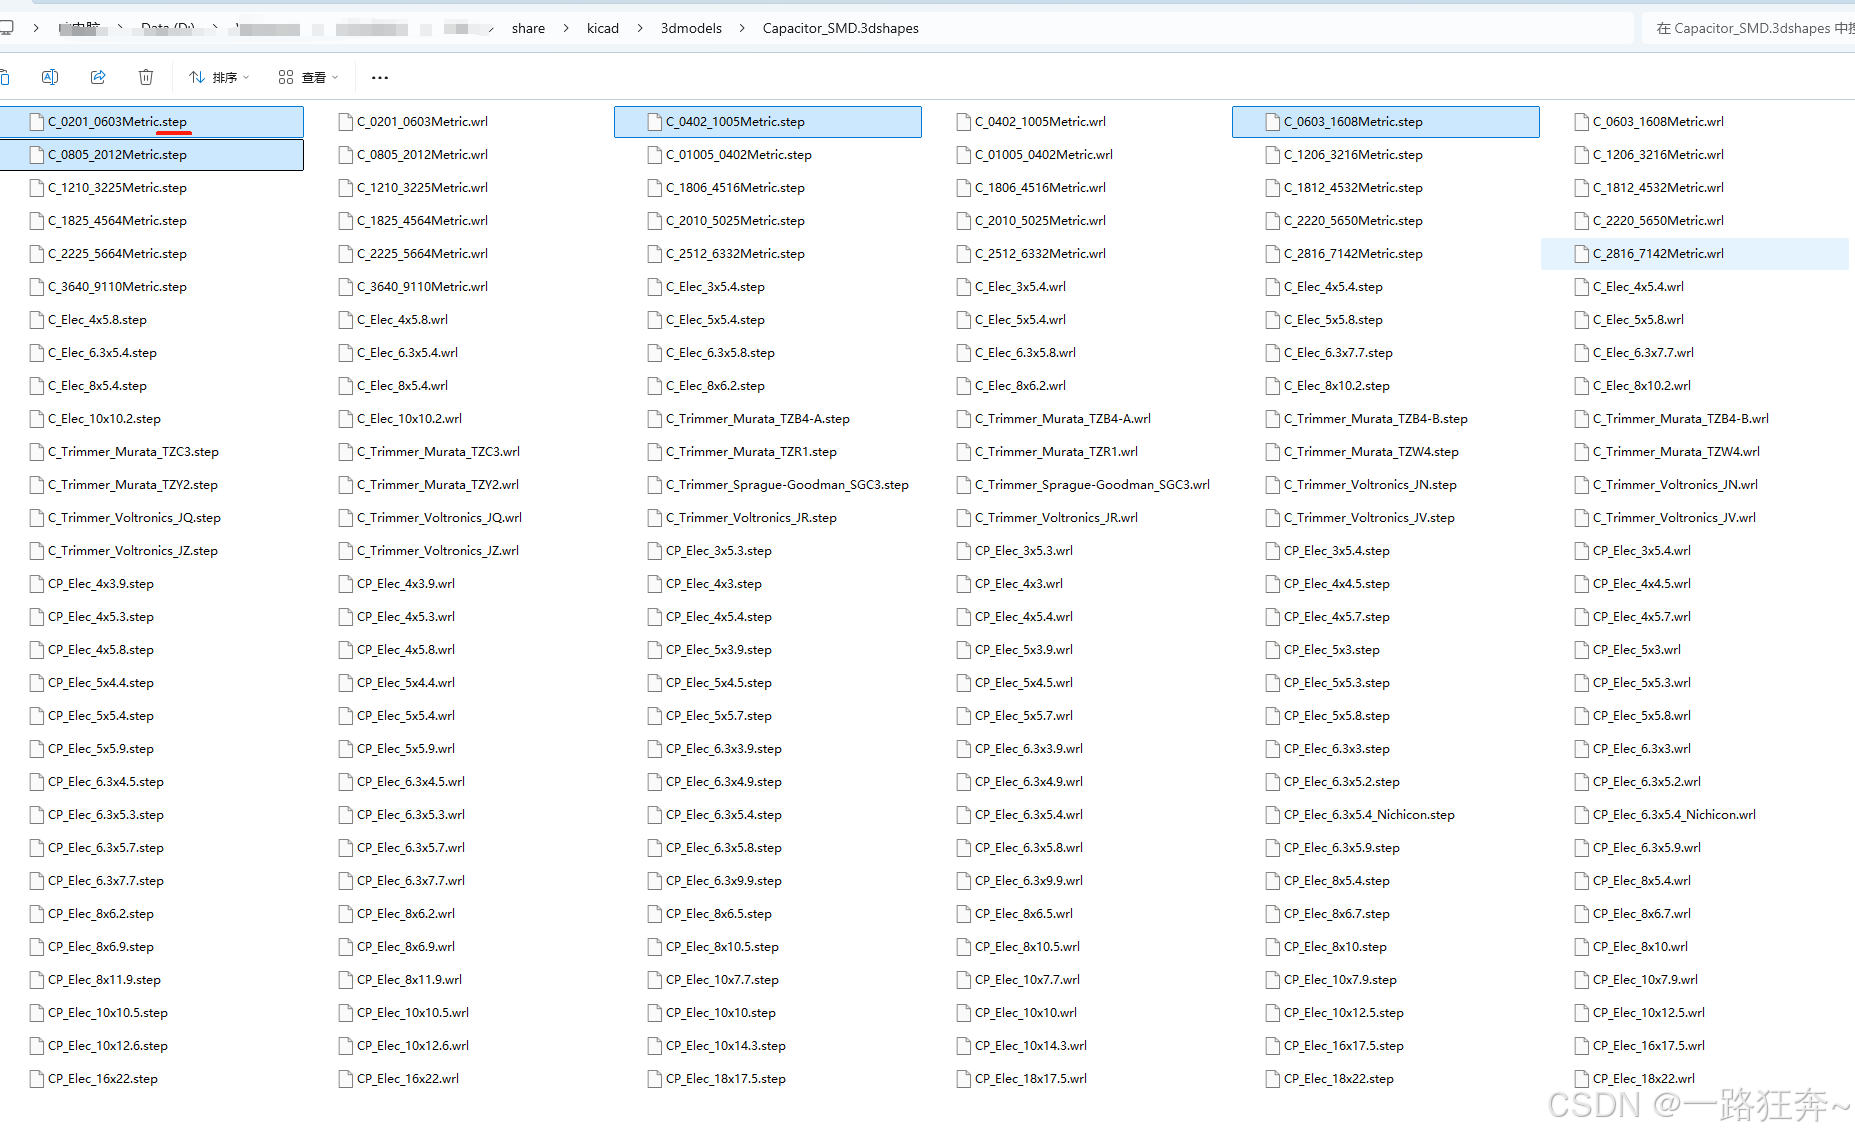This screenshot has height=1137, width=1855.
Task: Click the Delete trash icon
Action: tap(146, 77)
